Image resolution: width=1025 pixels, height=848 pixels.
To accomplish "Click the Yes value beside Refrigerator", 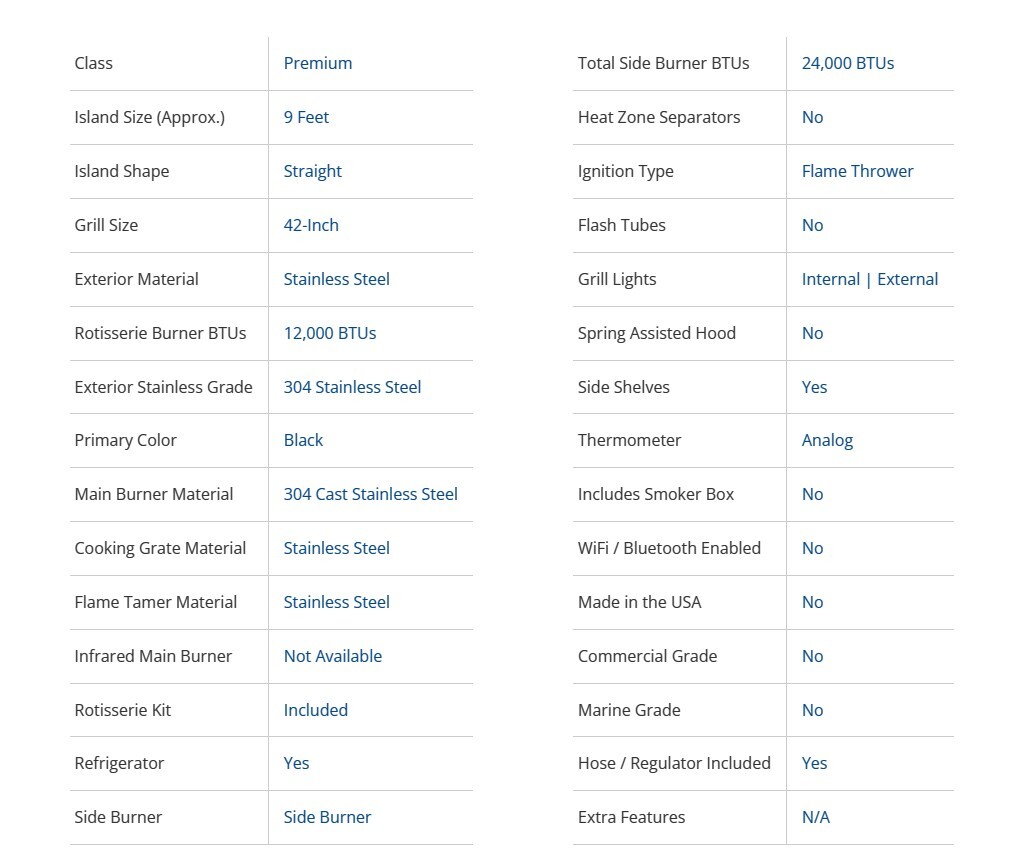I will tap(296, 763).
